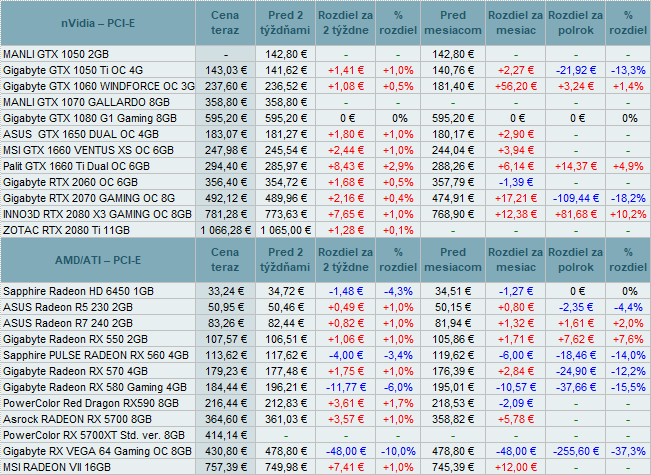Select the -6,0% difference cell
This screenshot has height=475, width=651.
398,387
